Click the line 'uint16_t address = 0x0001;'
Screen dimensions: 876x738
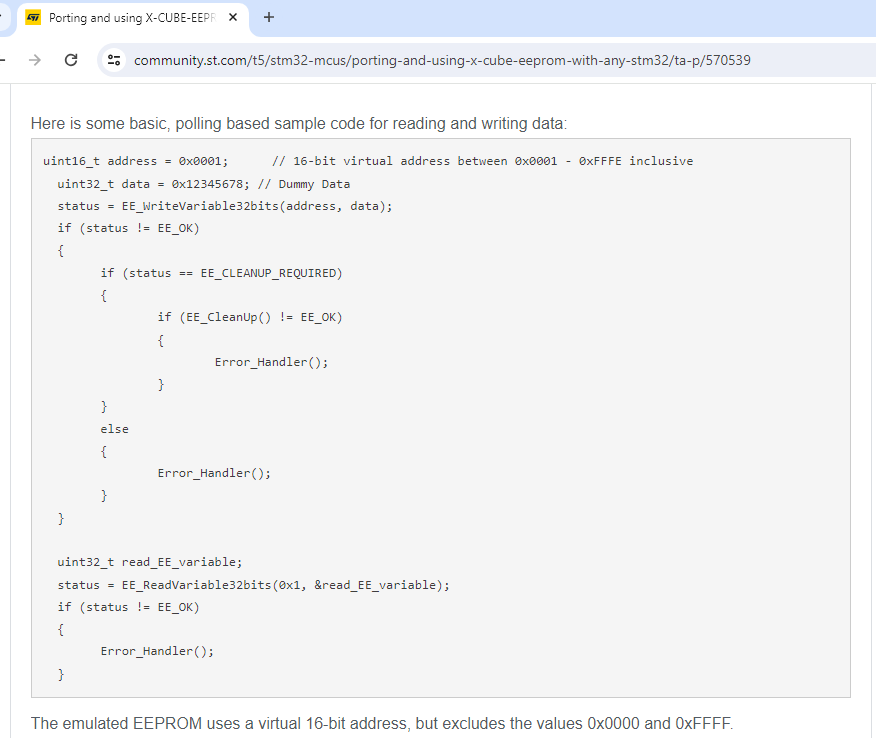coord(136,161)
